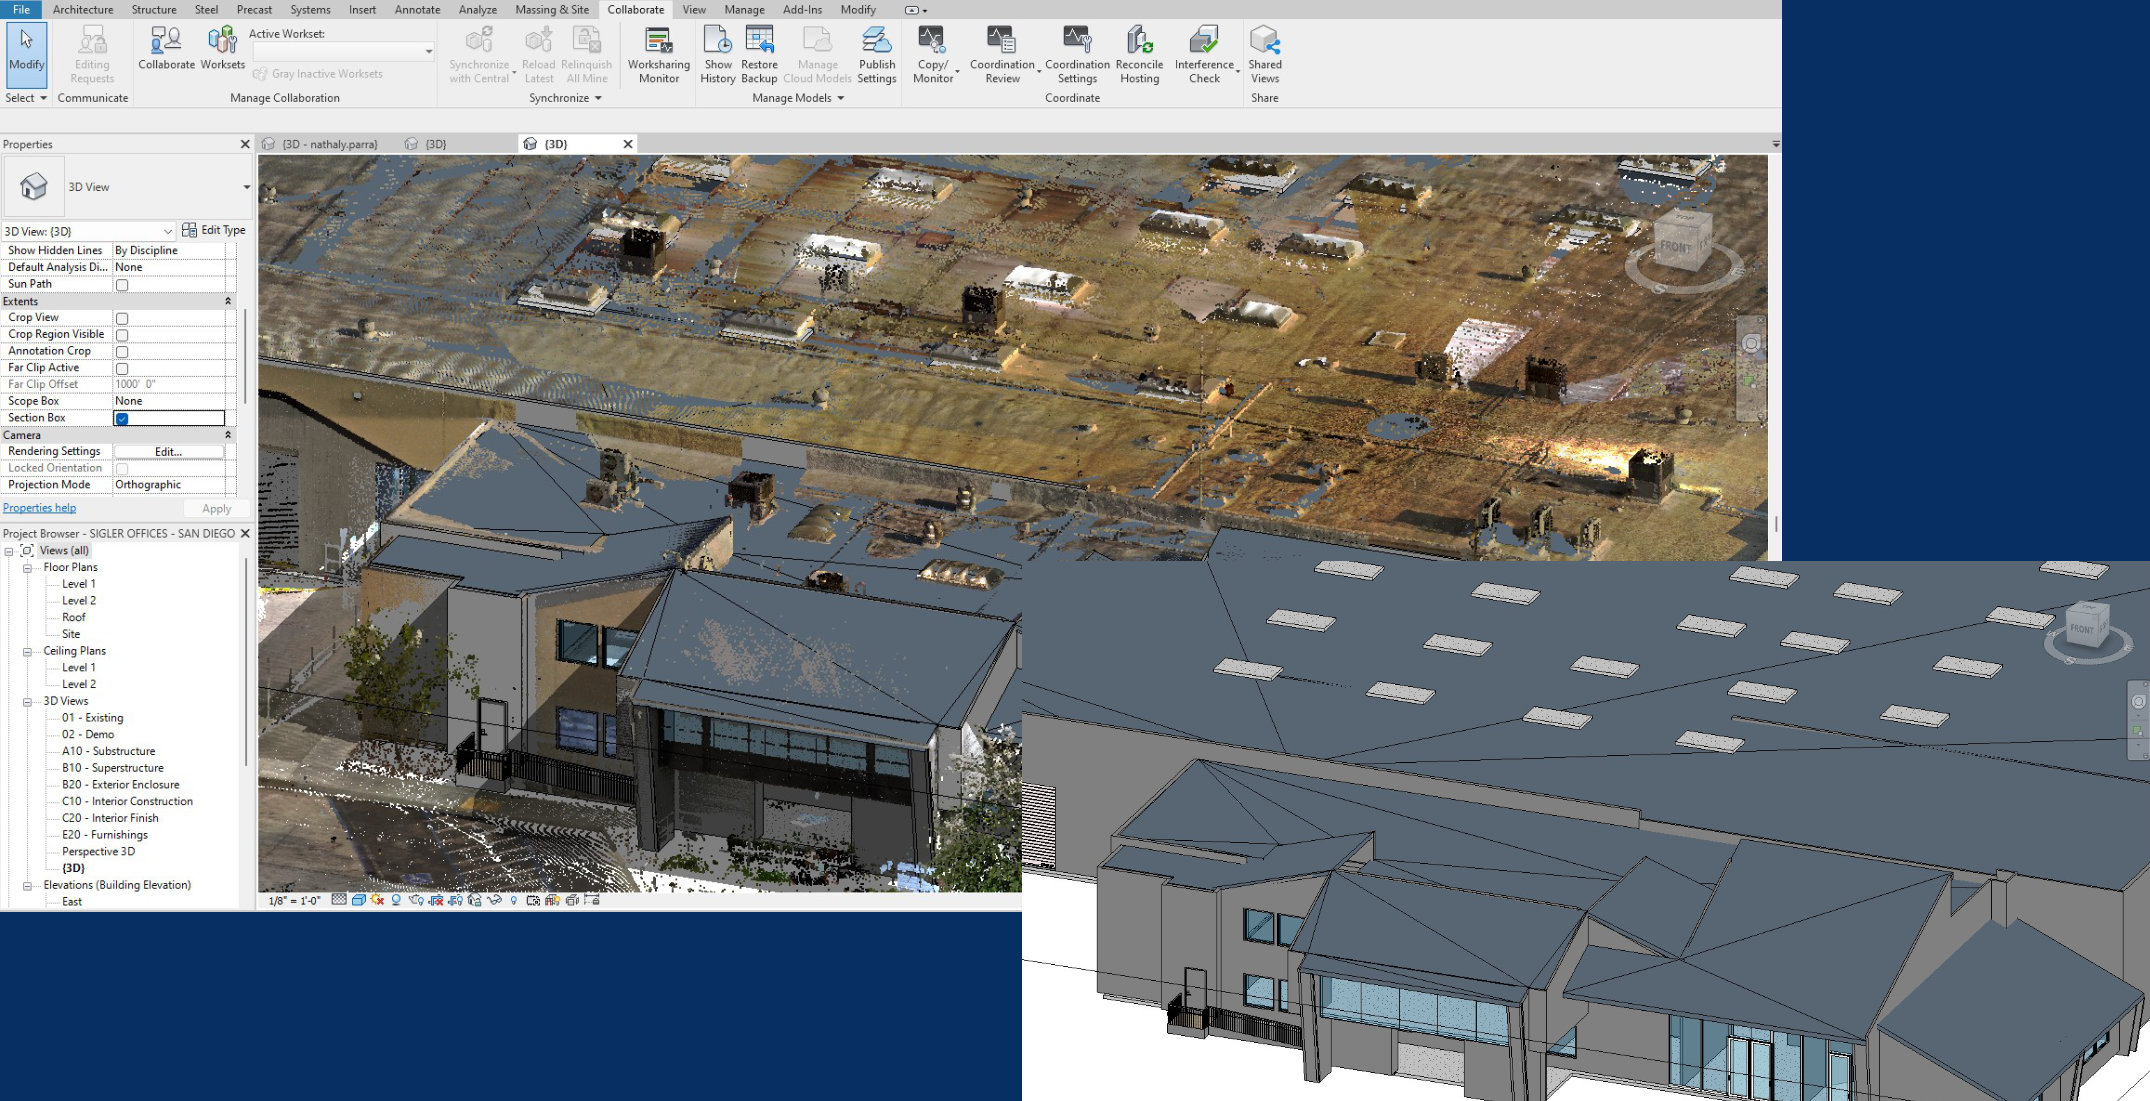Click the Properties help link

click(x=39, y=508)
